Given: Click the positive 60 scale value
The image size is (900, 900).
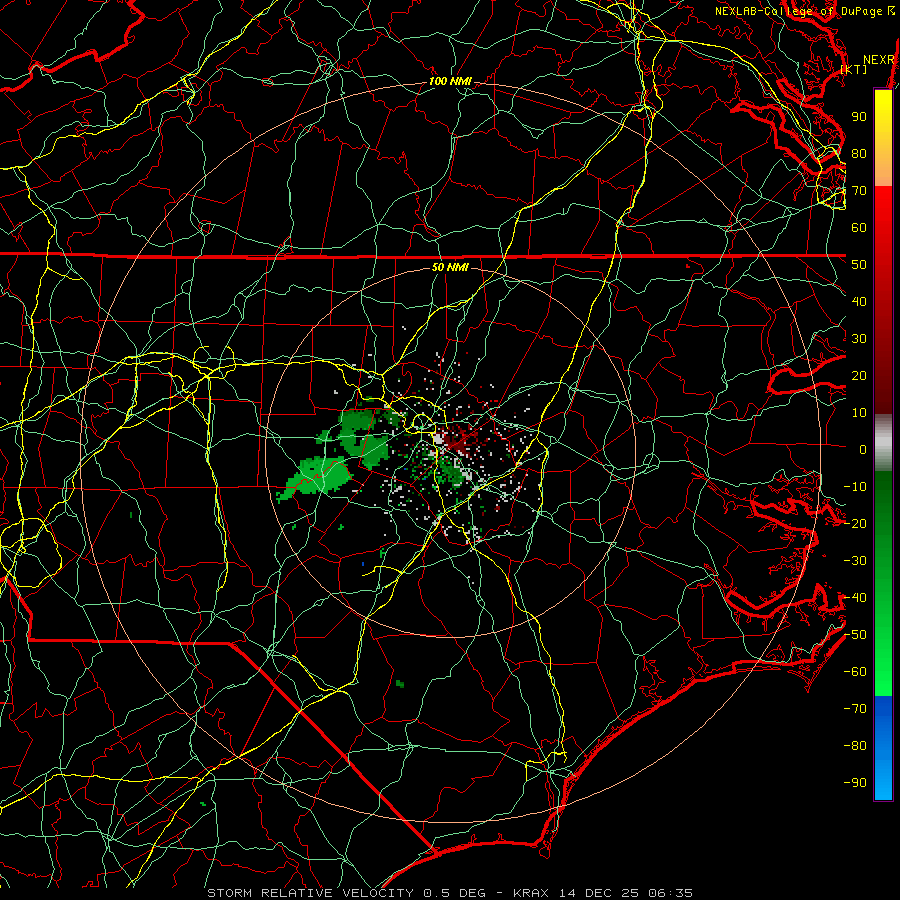Looking at the screenshot, I should pyautogui.click(x=859, y=227).
